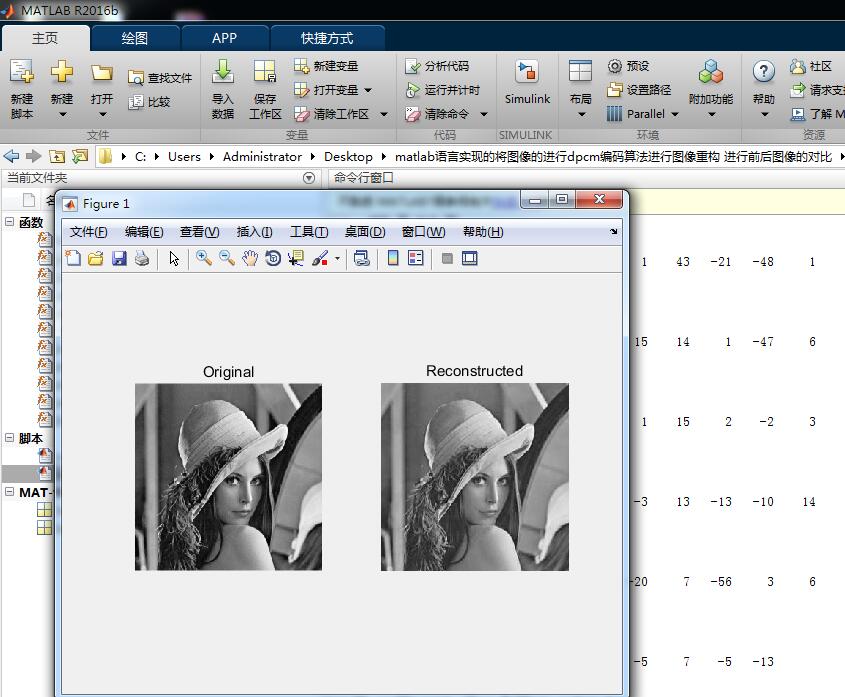
Task: Expand Clear Commands (清除命令) dropdown
Action: point(484,114)
